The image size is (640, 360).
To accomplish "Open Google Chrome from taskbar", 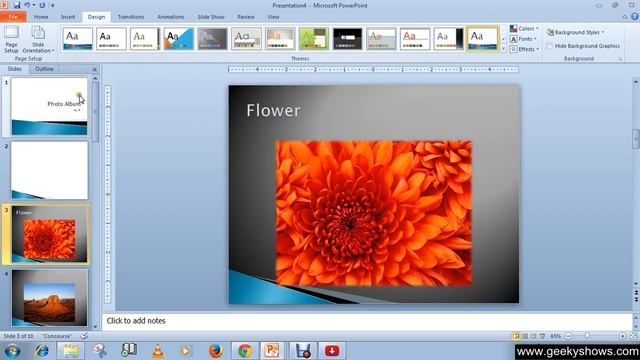I will click(245, 351).
